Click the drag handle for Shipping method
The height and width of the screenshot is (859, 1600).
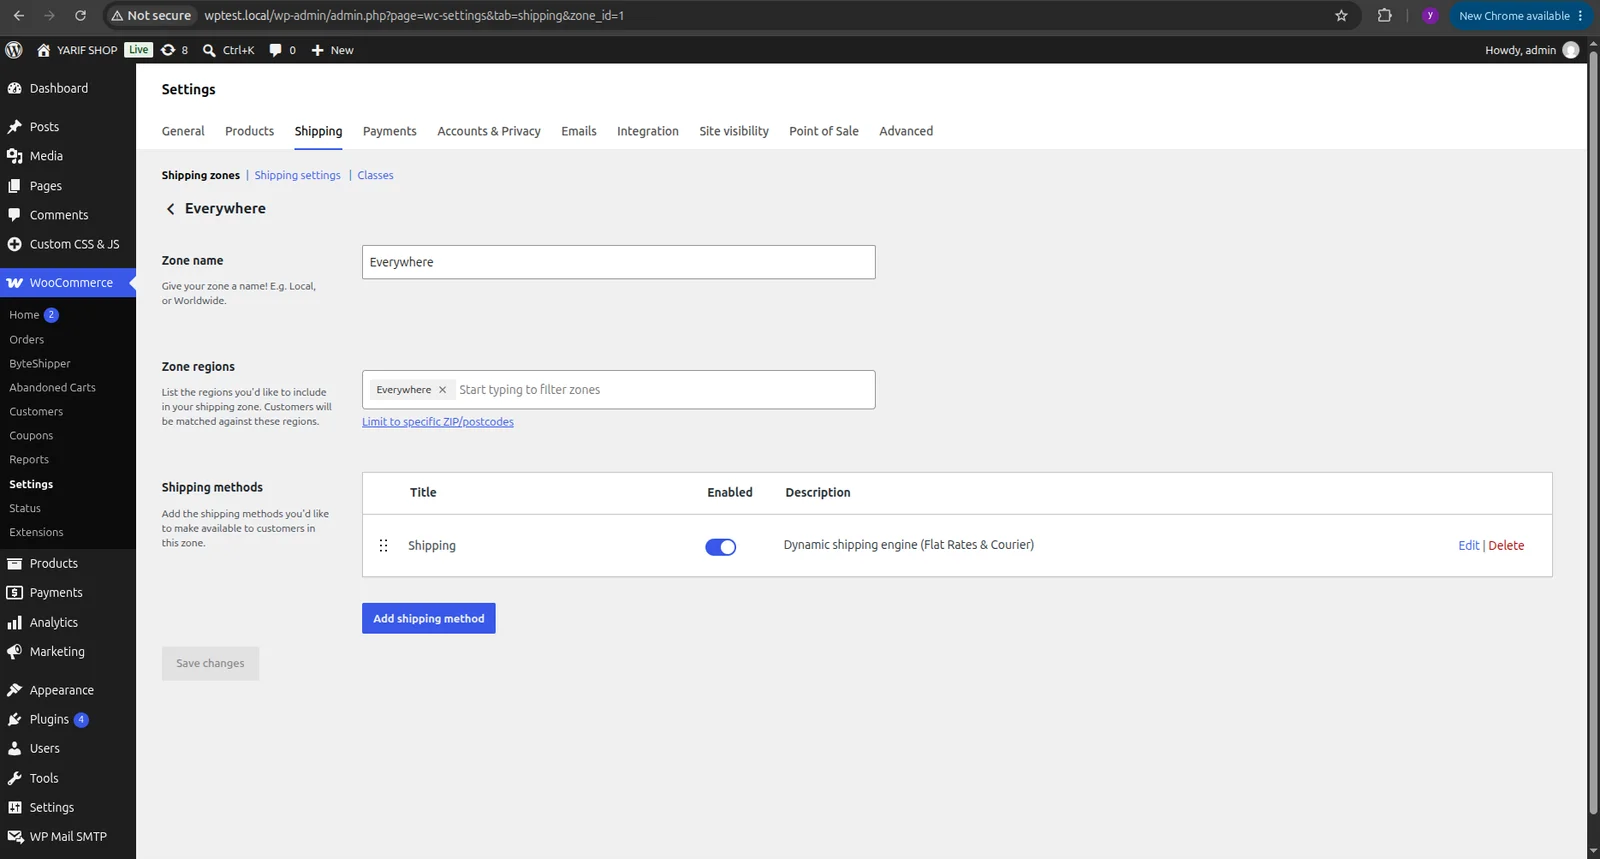[x=383, y=545]
